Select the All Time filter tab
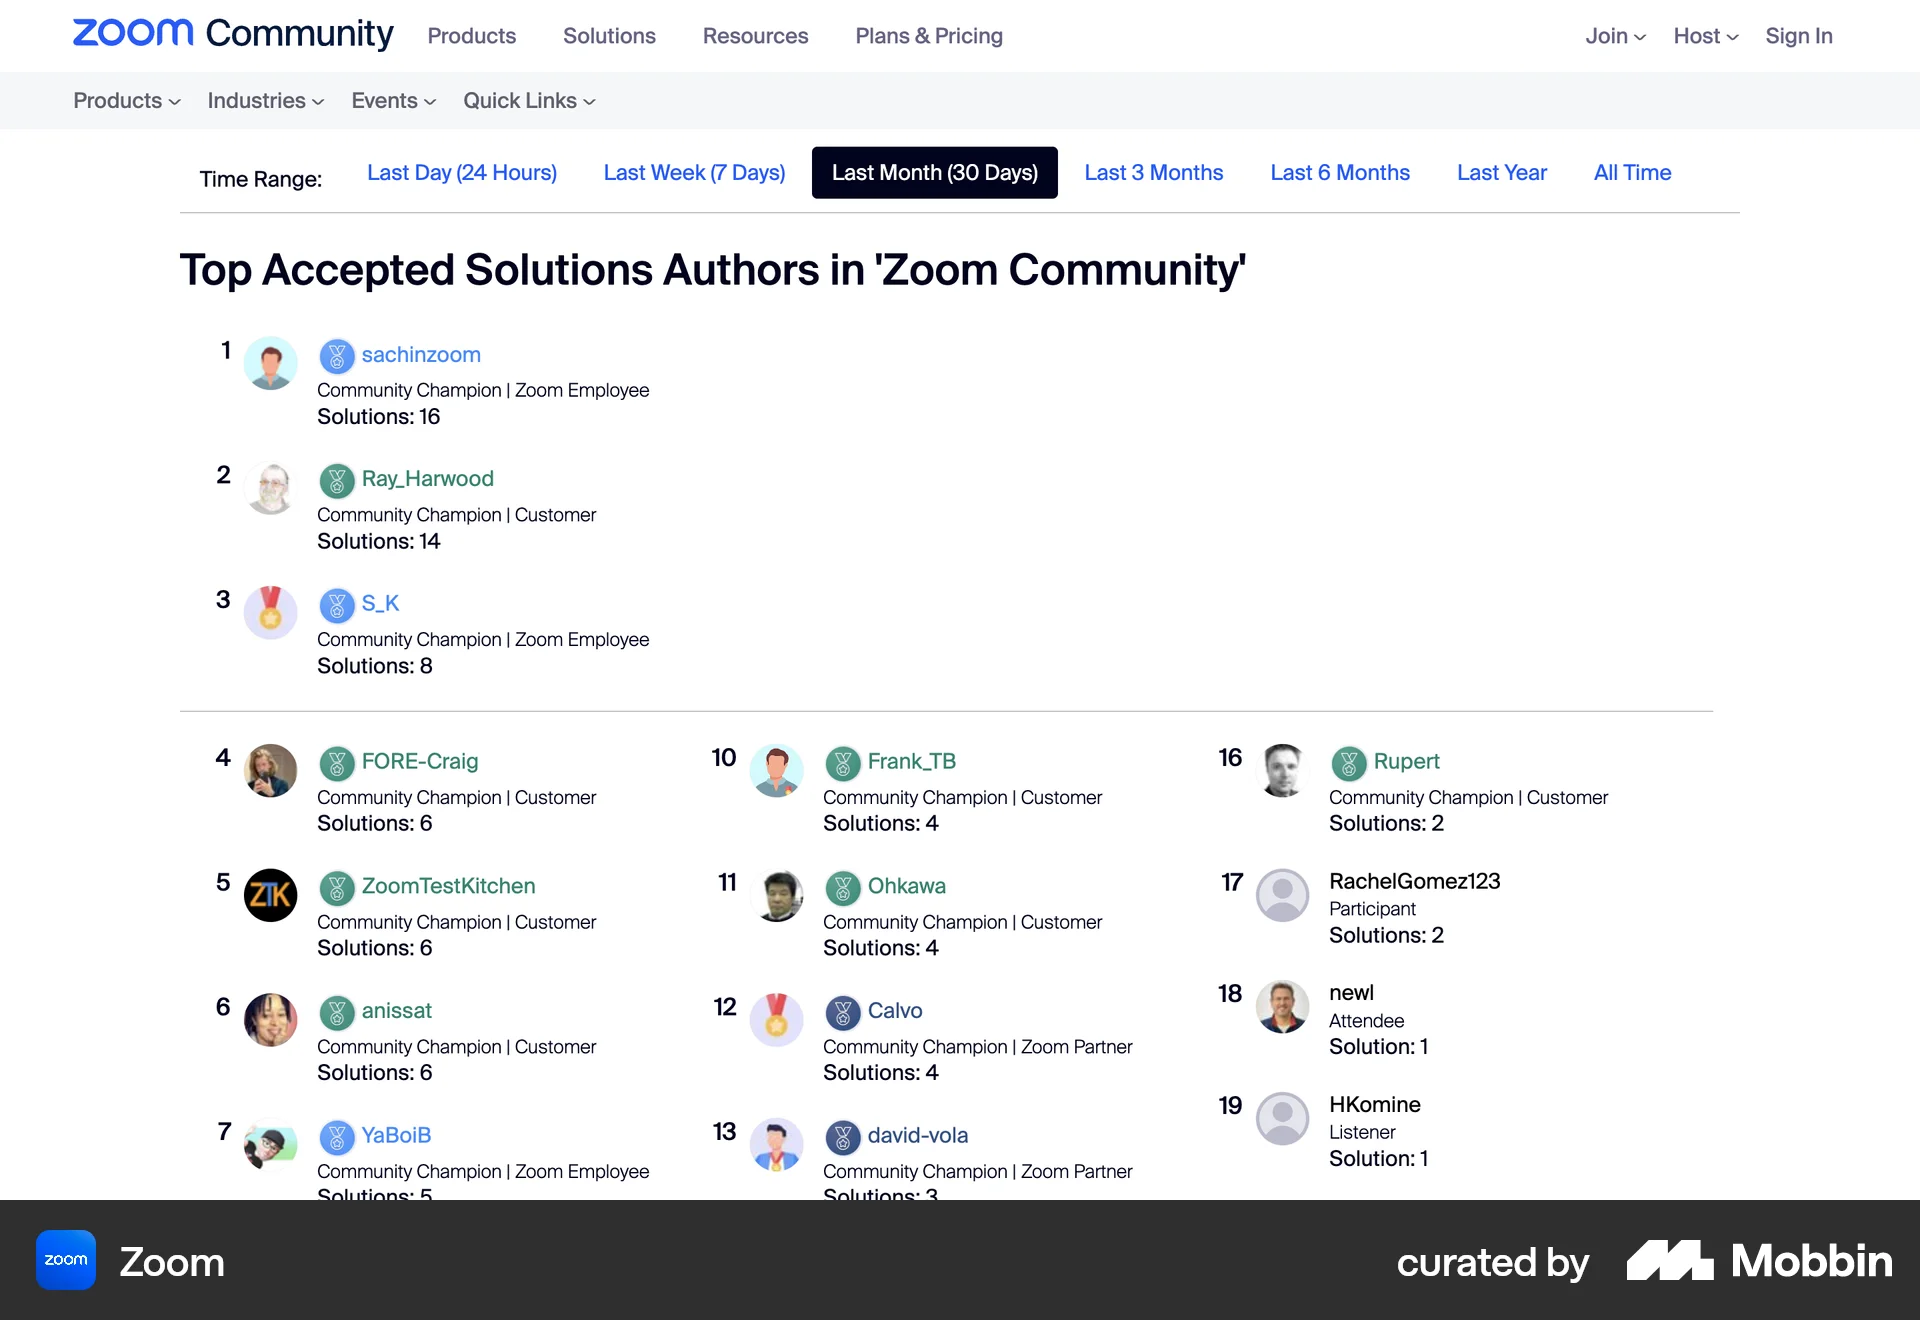This screenshot has width=1920, height=1320. 1632,172
